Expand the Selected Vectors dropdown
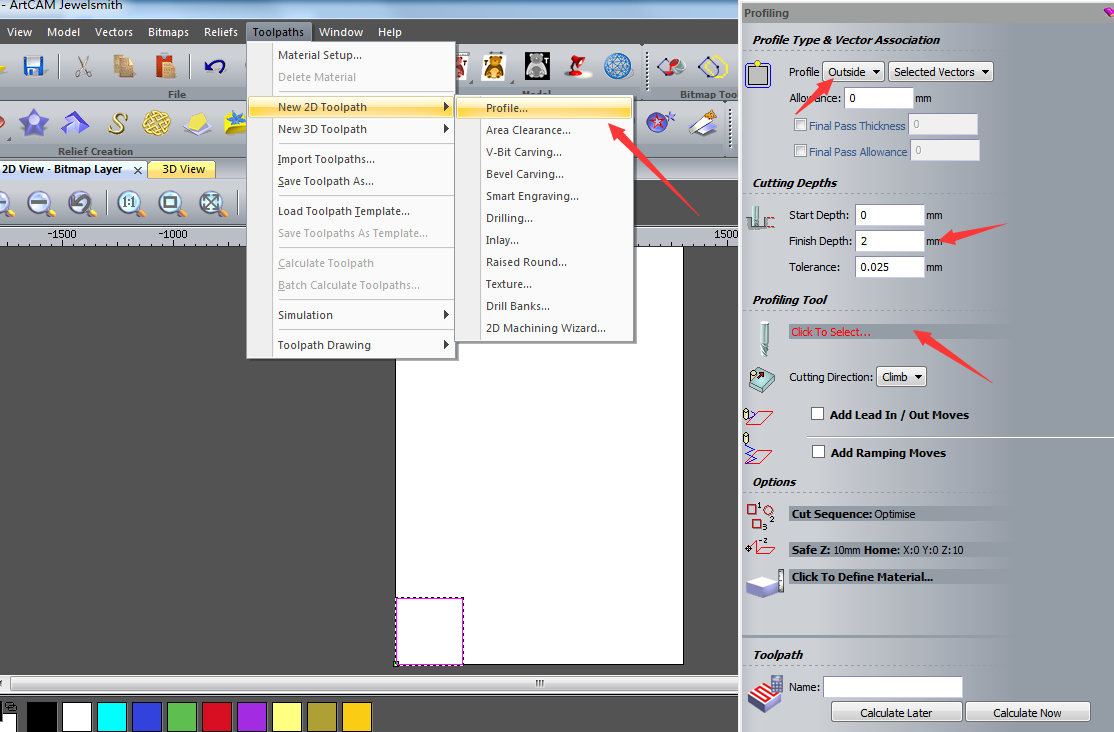 click(941, 72)
